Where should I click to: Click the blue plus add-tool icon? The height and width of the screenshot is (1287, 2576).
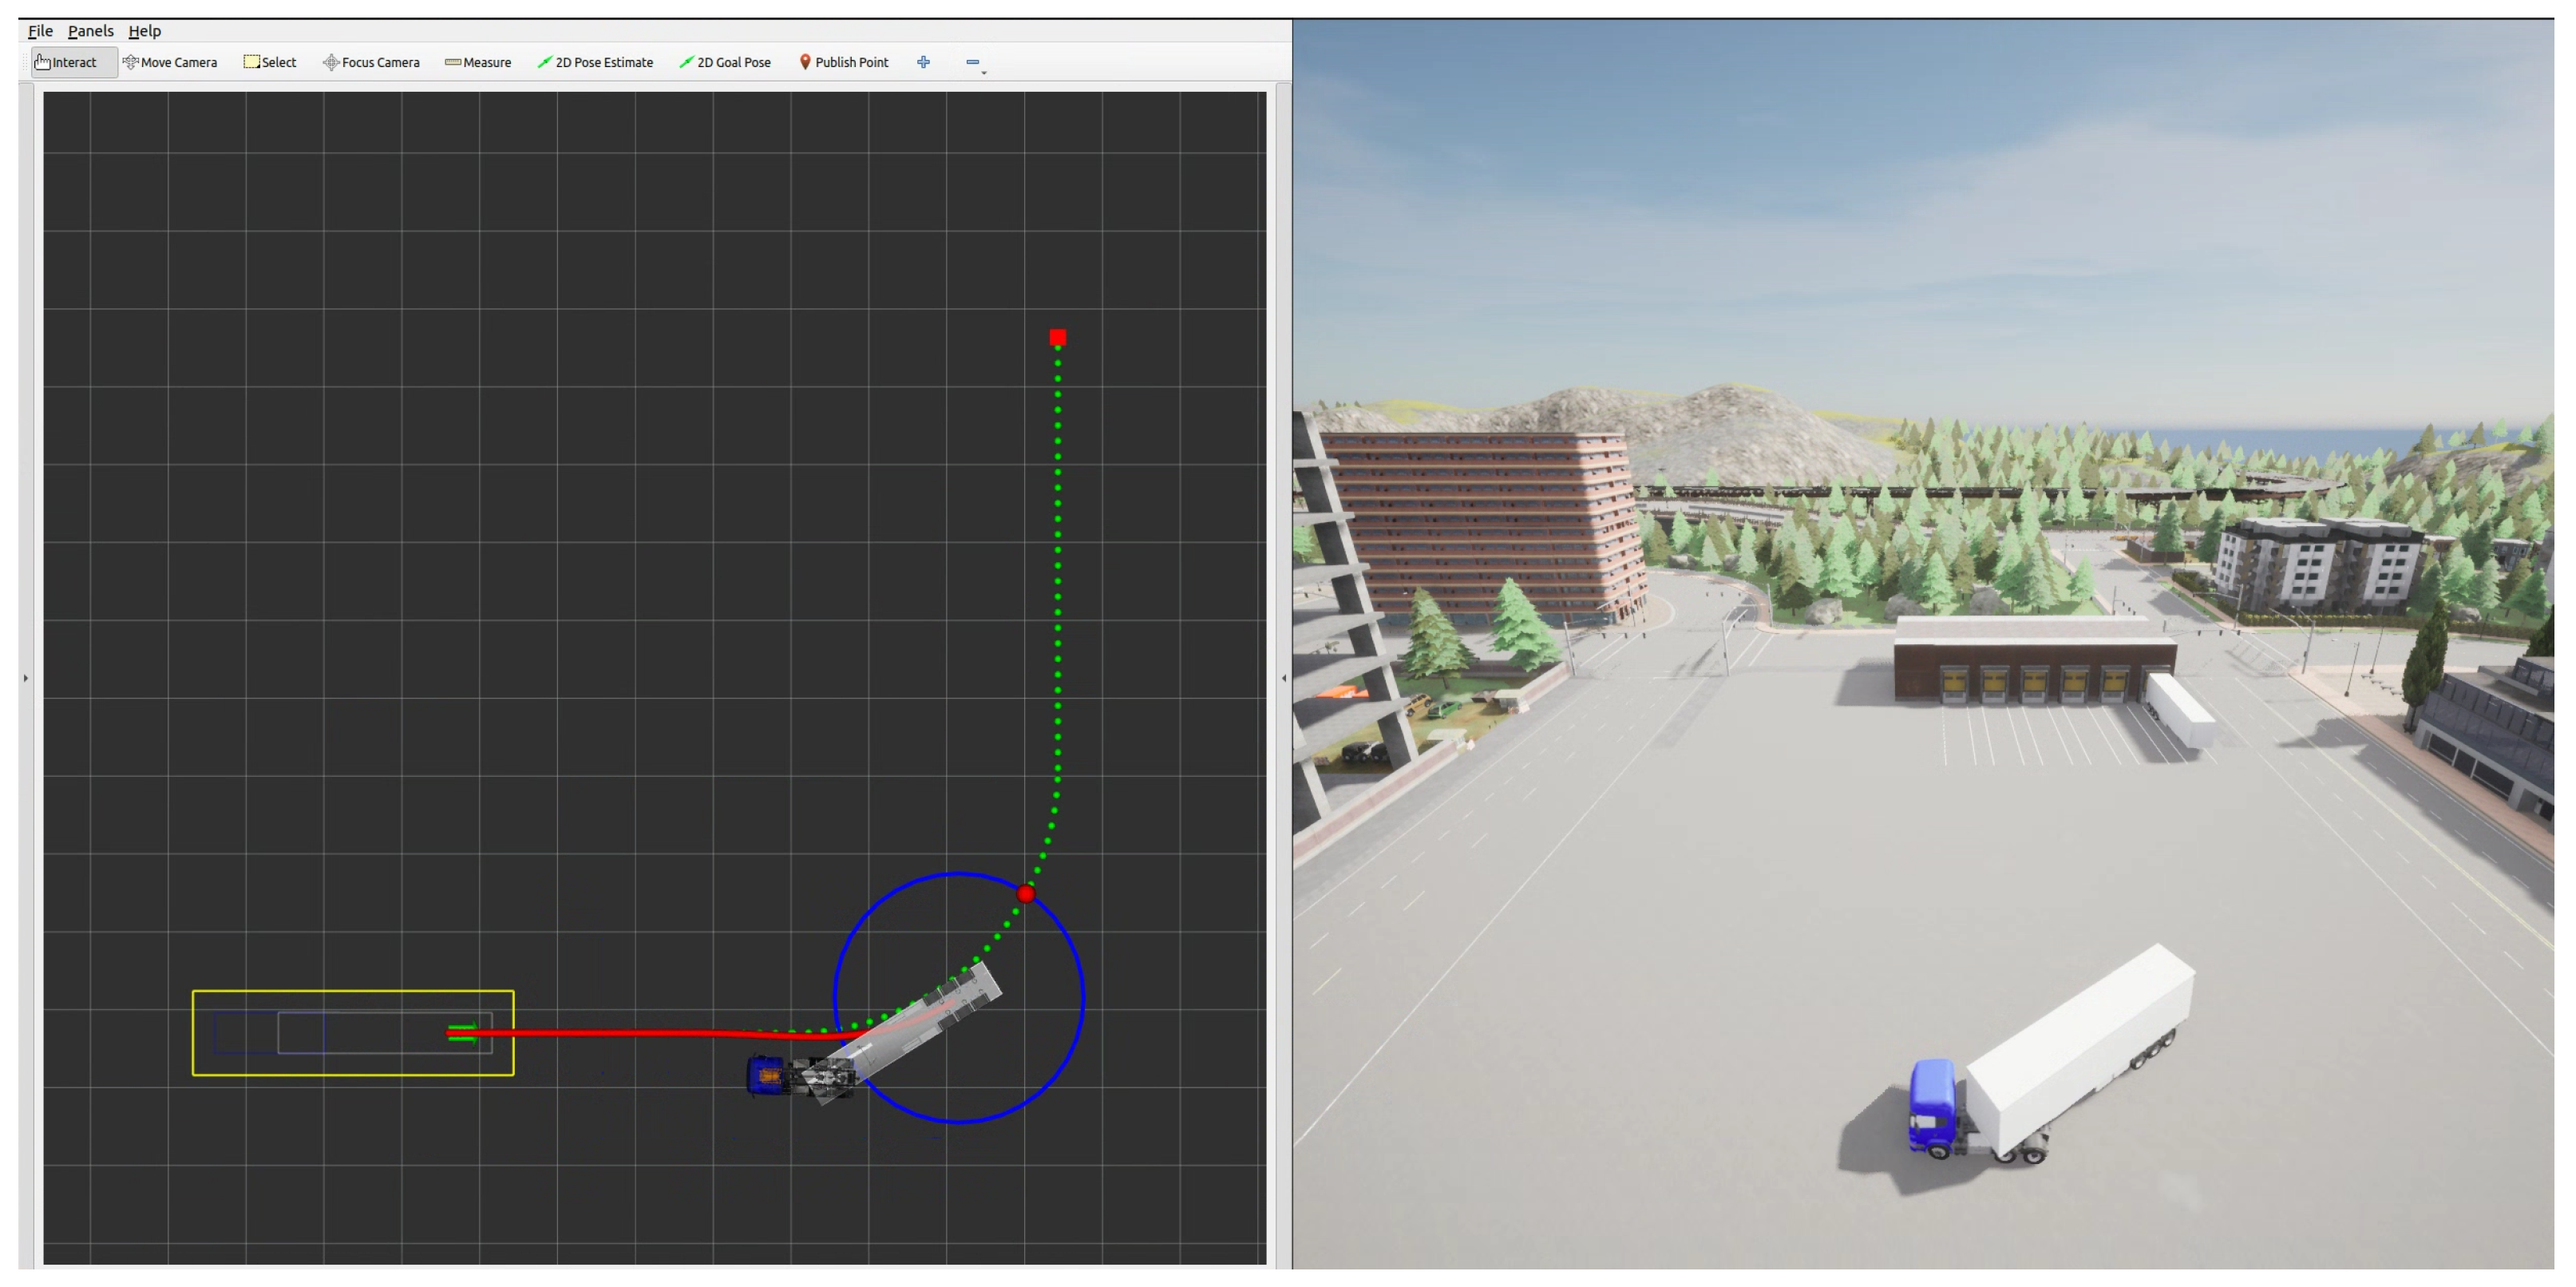pos(923,62)
